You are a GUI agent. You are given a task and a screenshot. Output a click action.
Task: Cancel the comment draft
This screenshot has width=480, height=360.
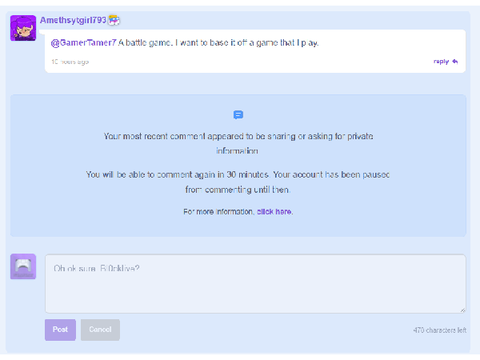click(100, 330)
